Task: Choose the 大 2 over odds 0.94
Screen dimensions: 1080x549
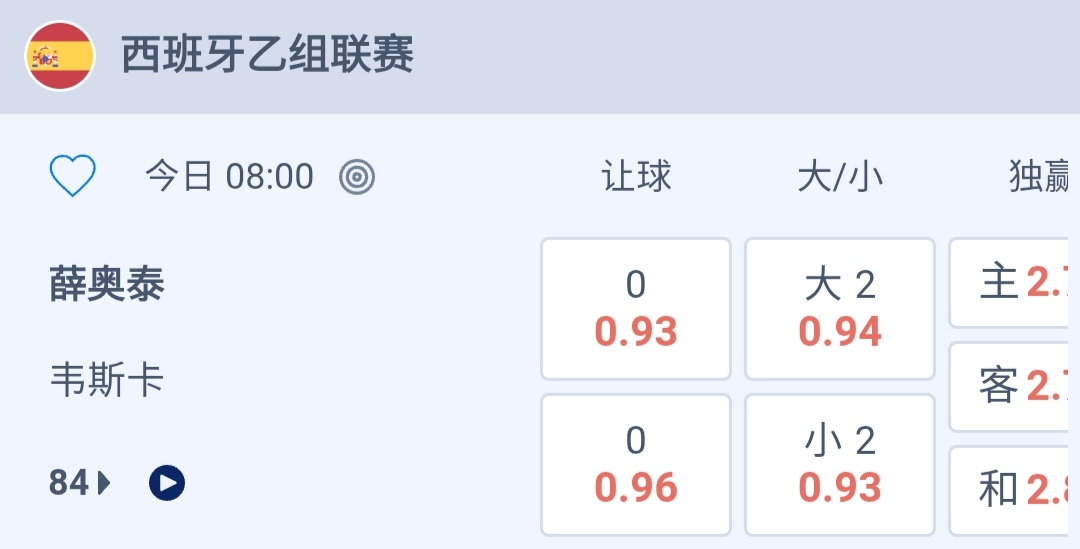Action: point(840,309)
